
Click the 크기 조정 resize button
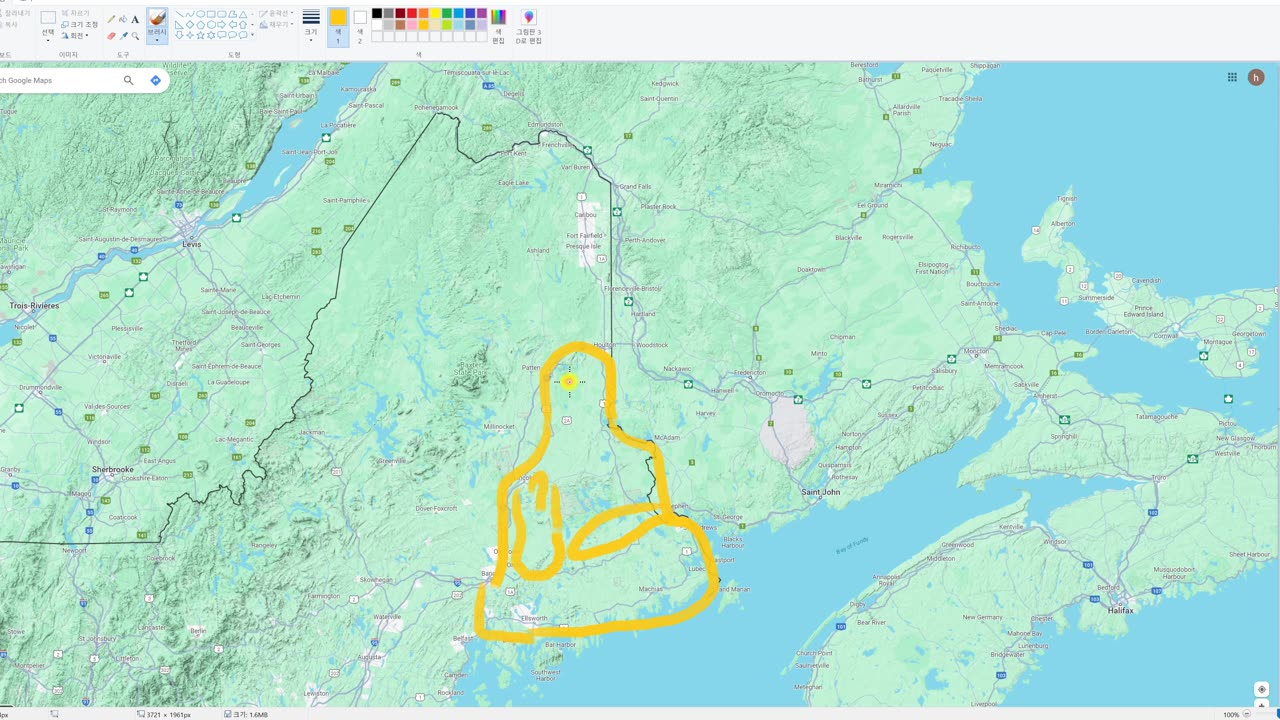[x=80, y=24]
